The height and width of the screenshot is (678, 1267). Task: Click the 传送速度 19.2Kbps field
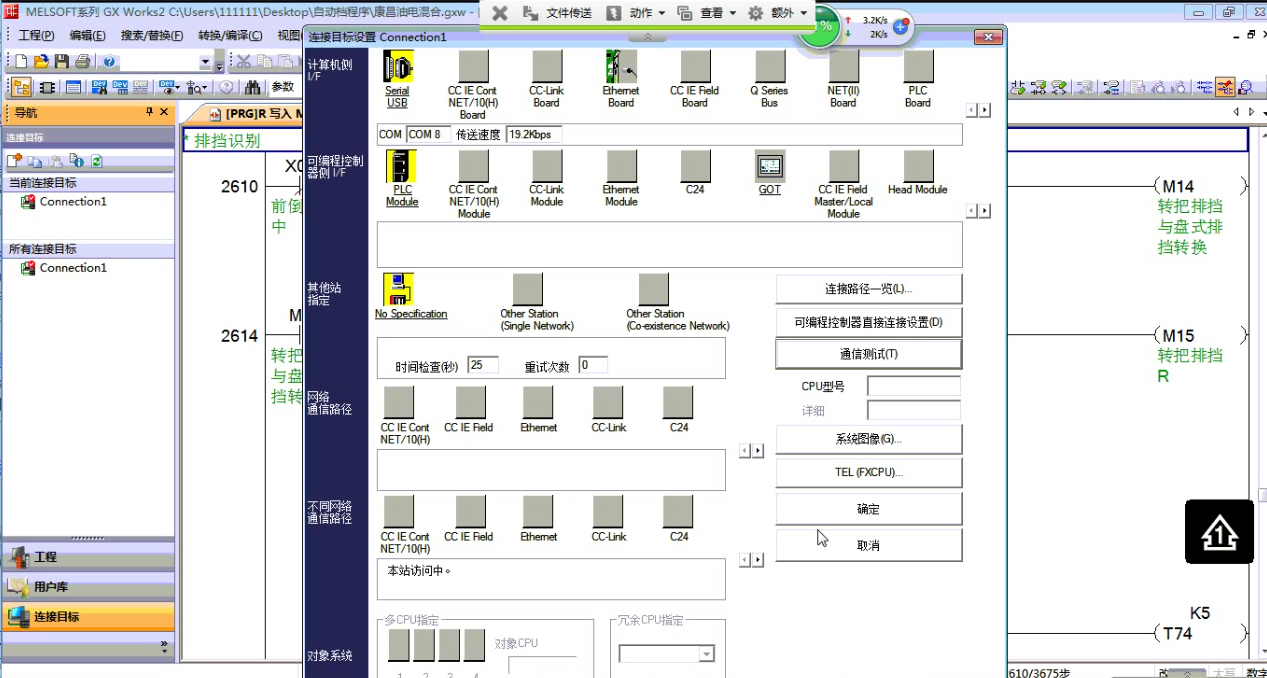coord(534,134)
